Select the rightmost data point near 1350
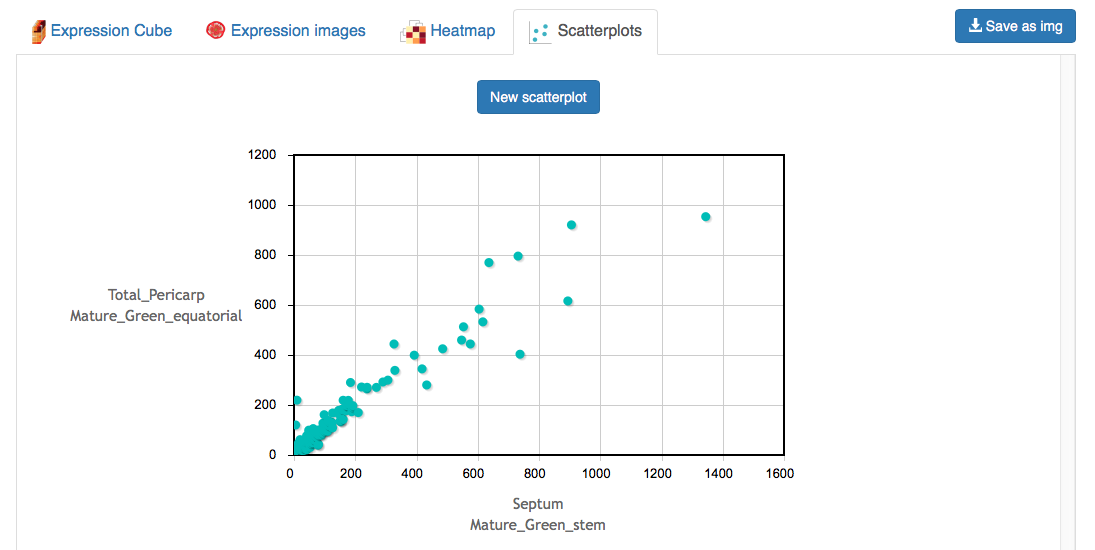 click(705, 217)
